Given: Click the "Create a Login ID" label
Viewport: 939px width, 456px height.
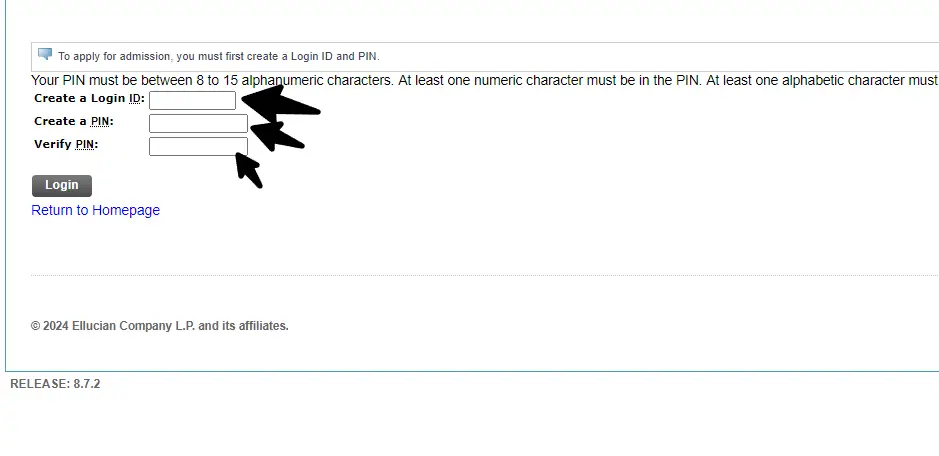Looking at the screenshot, I should pos(80,98).
